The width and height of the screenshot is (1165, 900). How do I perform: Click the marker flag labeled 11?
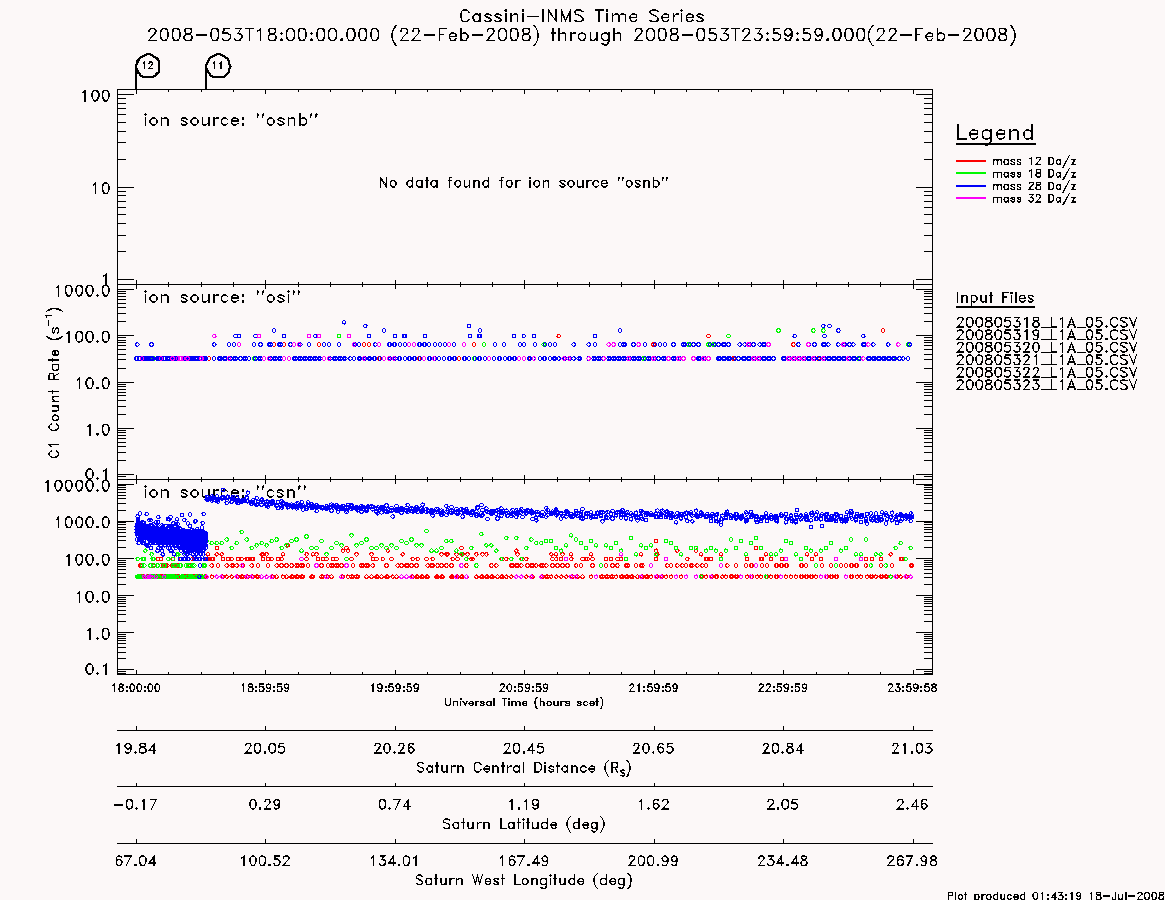(218, 65)
